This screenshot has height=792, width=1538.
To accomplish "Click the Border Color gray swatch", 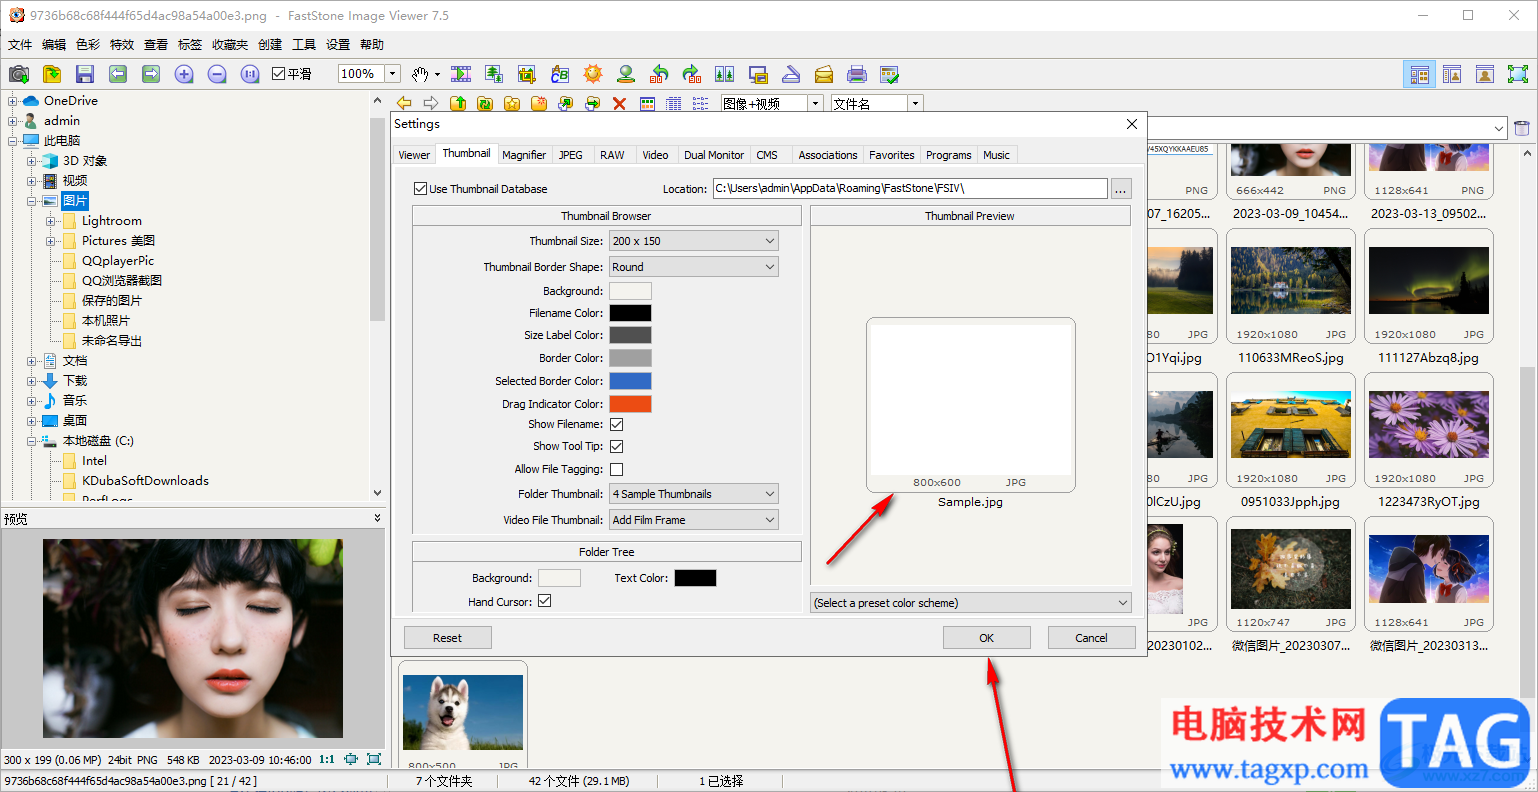I will (x=631, y=358).
